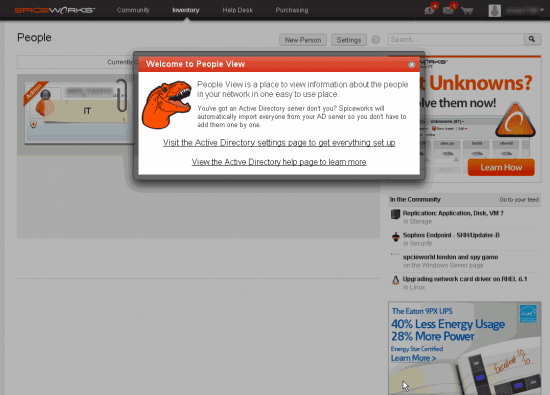Expand the user account dropdown arrow
This screenshot has width=550, height=395.
point(542,10)
